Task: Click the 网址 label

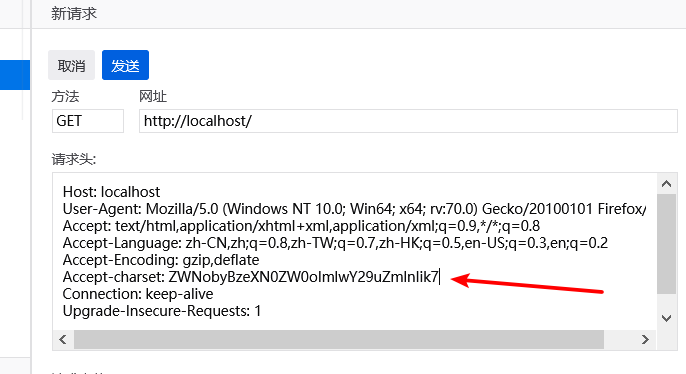Action: (153, 96)
